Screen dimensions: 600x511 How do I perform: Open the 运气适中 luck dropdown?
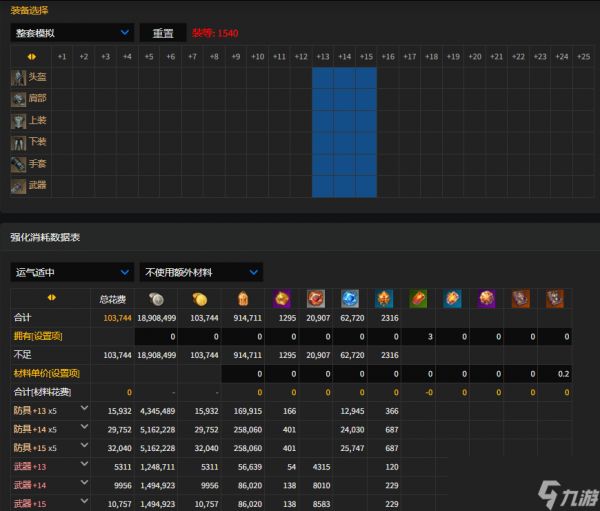click(72, 272)
